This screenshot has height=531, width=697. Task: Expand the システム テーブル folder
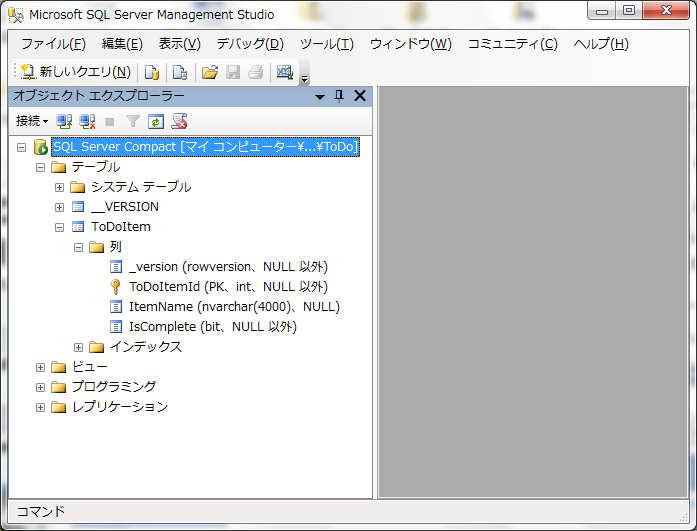coord(60,188)
